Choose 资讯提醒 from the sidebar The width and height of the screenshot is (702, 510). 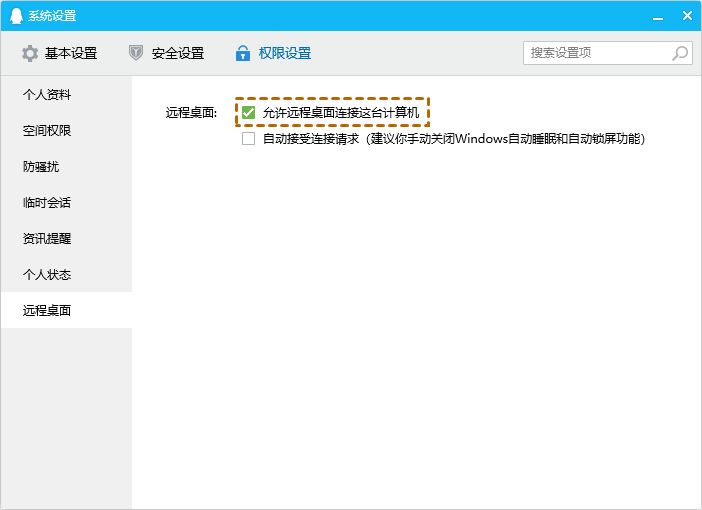tap(47, 239)
